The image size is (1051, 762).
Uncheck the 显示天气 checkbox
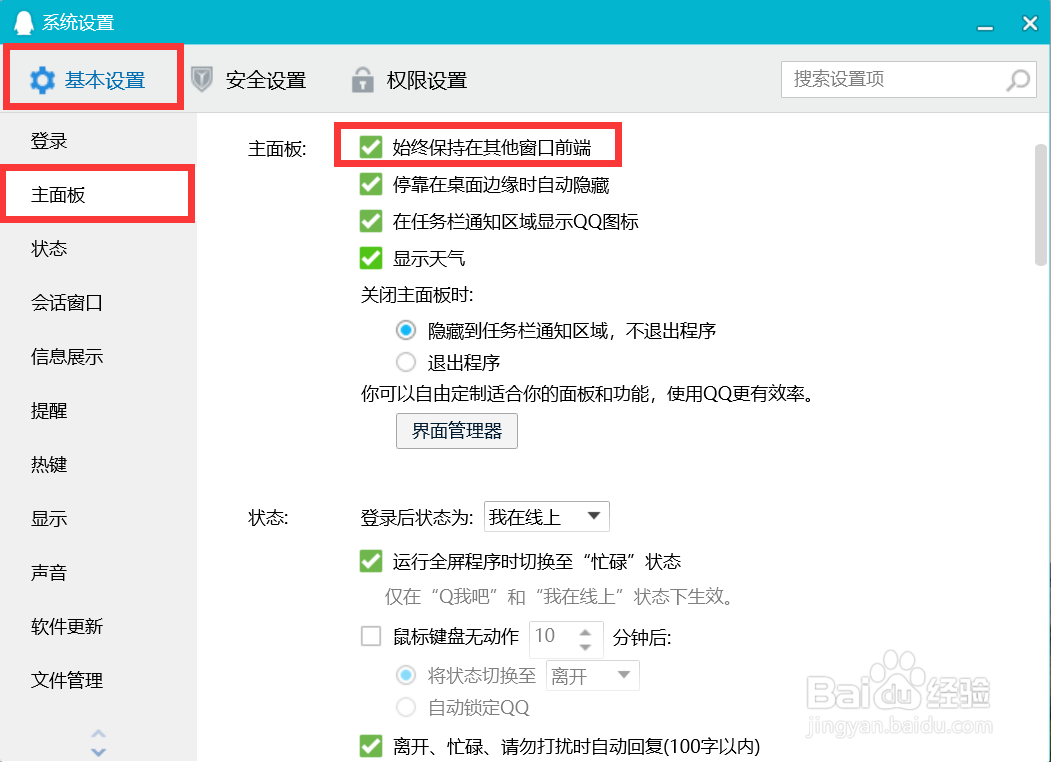pyautogui.click(x=371, y=258)
